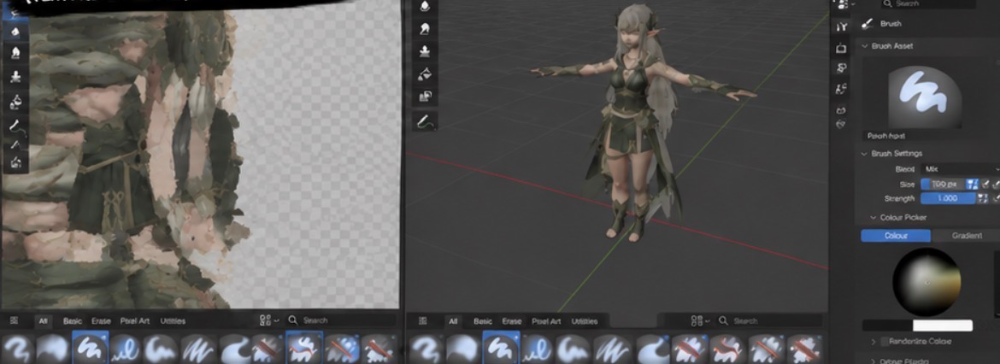
Task: Pick the cursive blue stroke brush in image editor shelf
Action: 126,349
